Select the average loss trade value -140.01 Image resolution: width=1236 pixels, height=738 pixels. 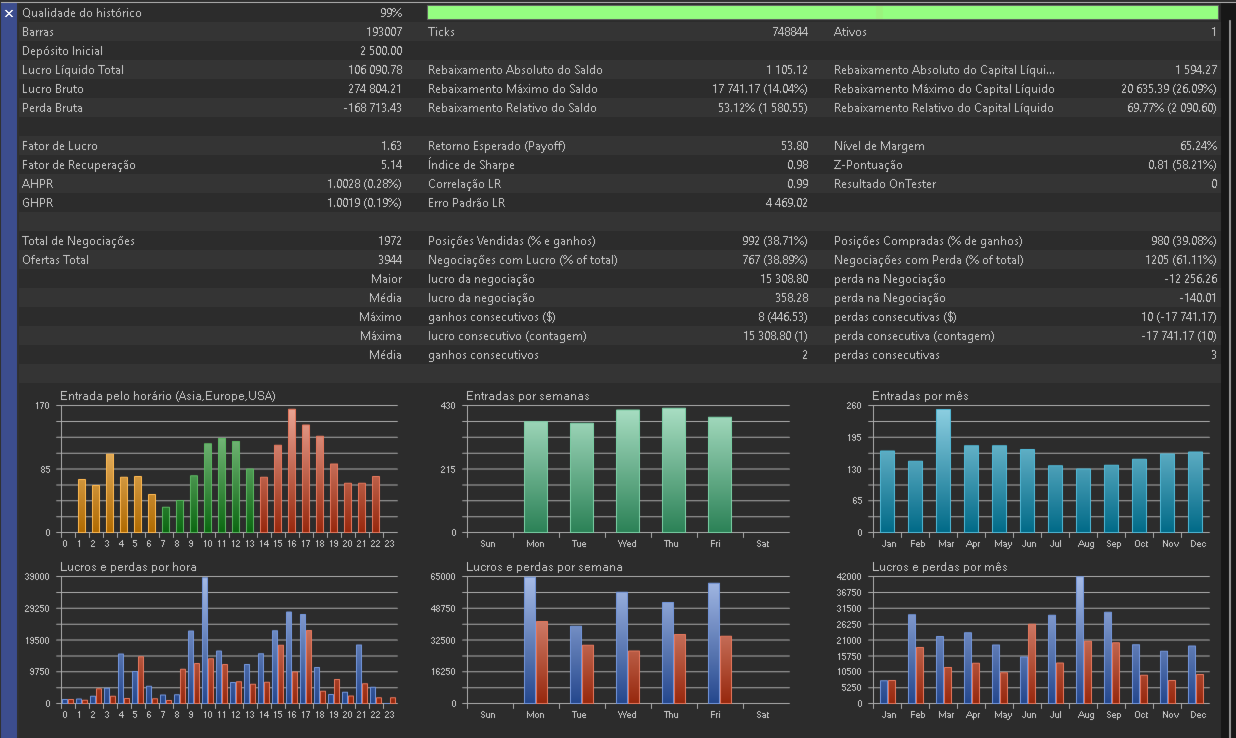[1198, 298]
